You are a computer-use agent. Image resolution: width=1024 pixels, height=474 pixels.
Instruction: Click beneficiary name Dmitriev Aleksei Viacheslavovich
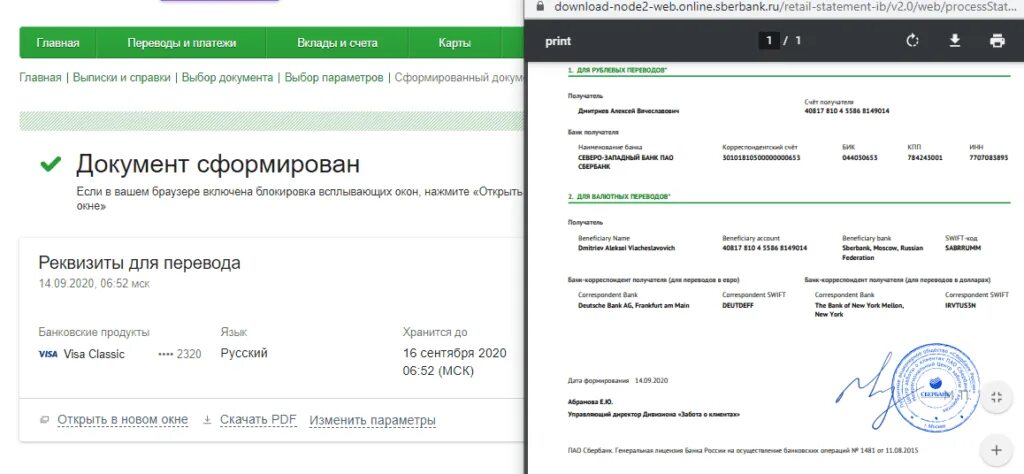point(626,248)
